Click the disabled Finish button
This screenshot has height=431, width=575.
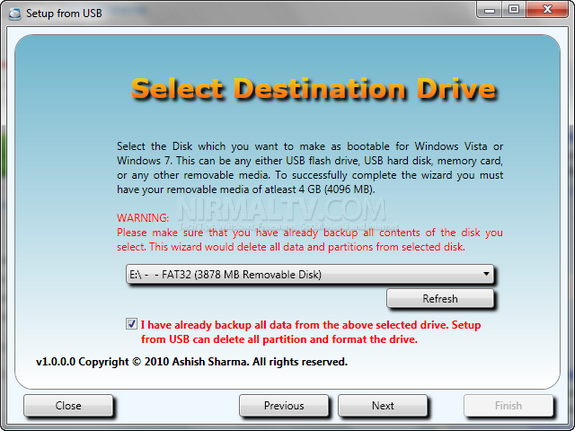[x=508, y=405]
